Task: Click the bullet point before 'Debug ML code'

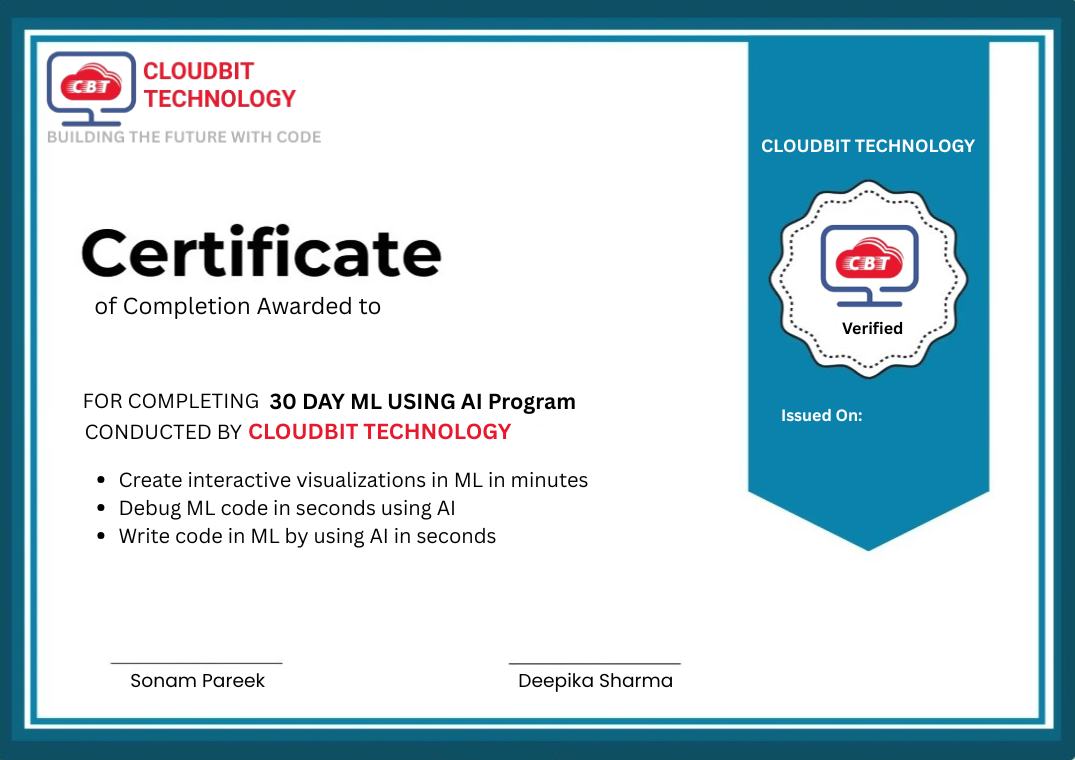Action: [x=101, y=509]
